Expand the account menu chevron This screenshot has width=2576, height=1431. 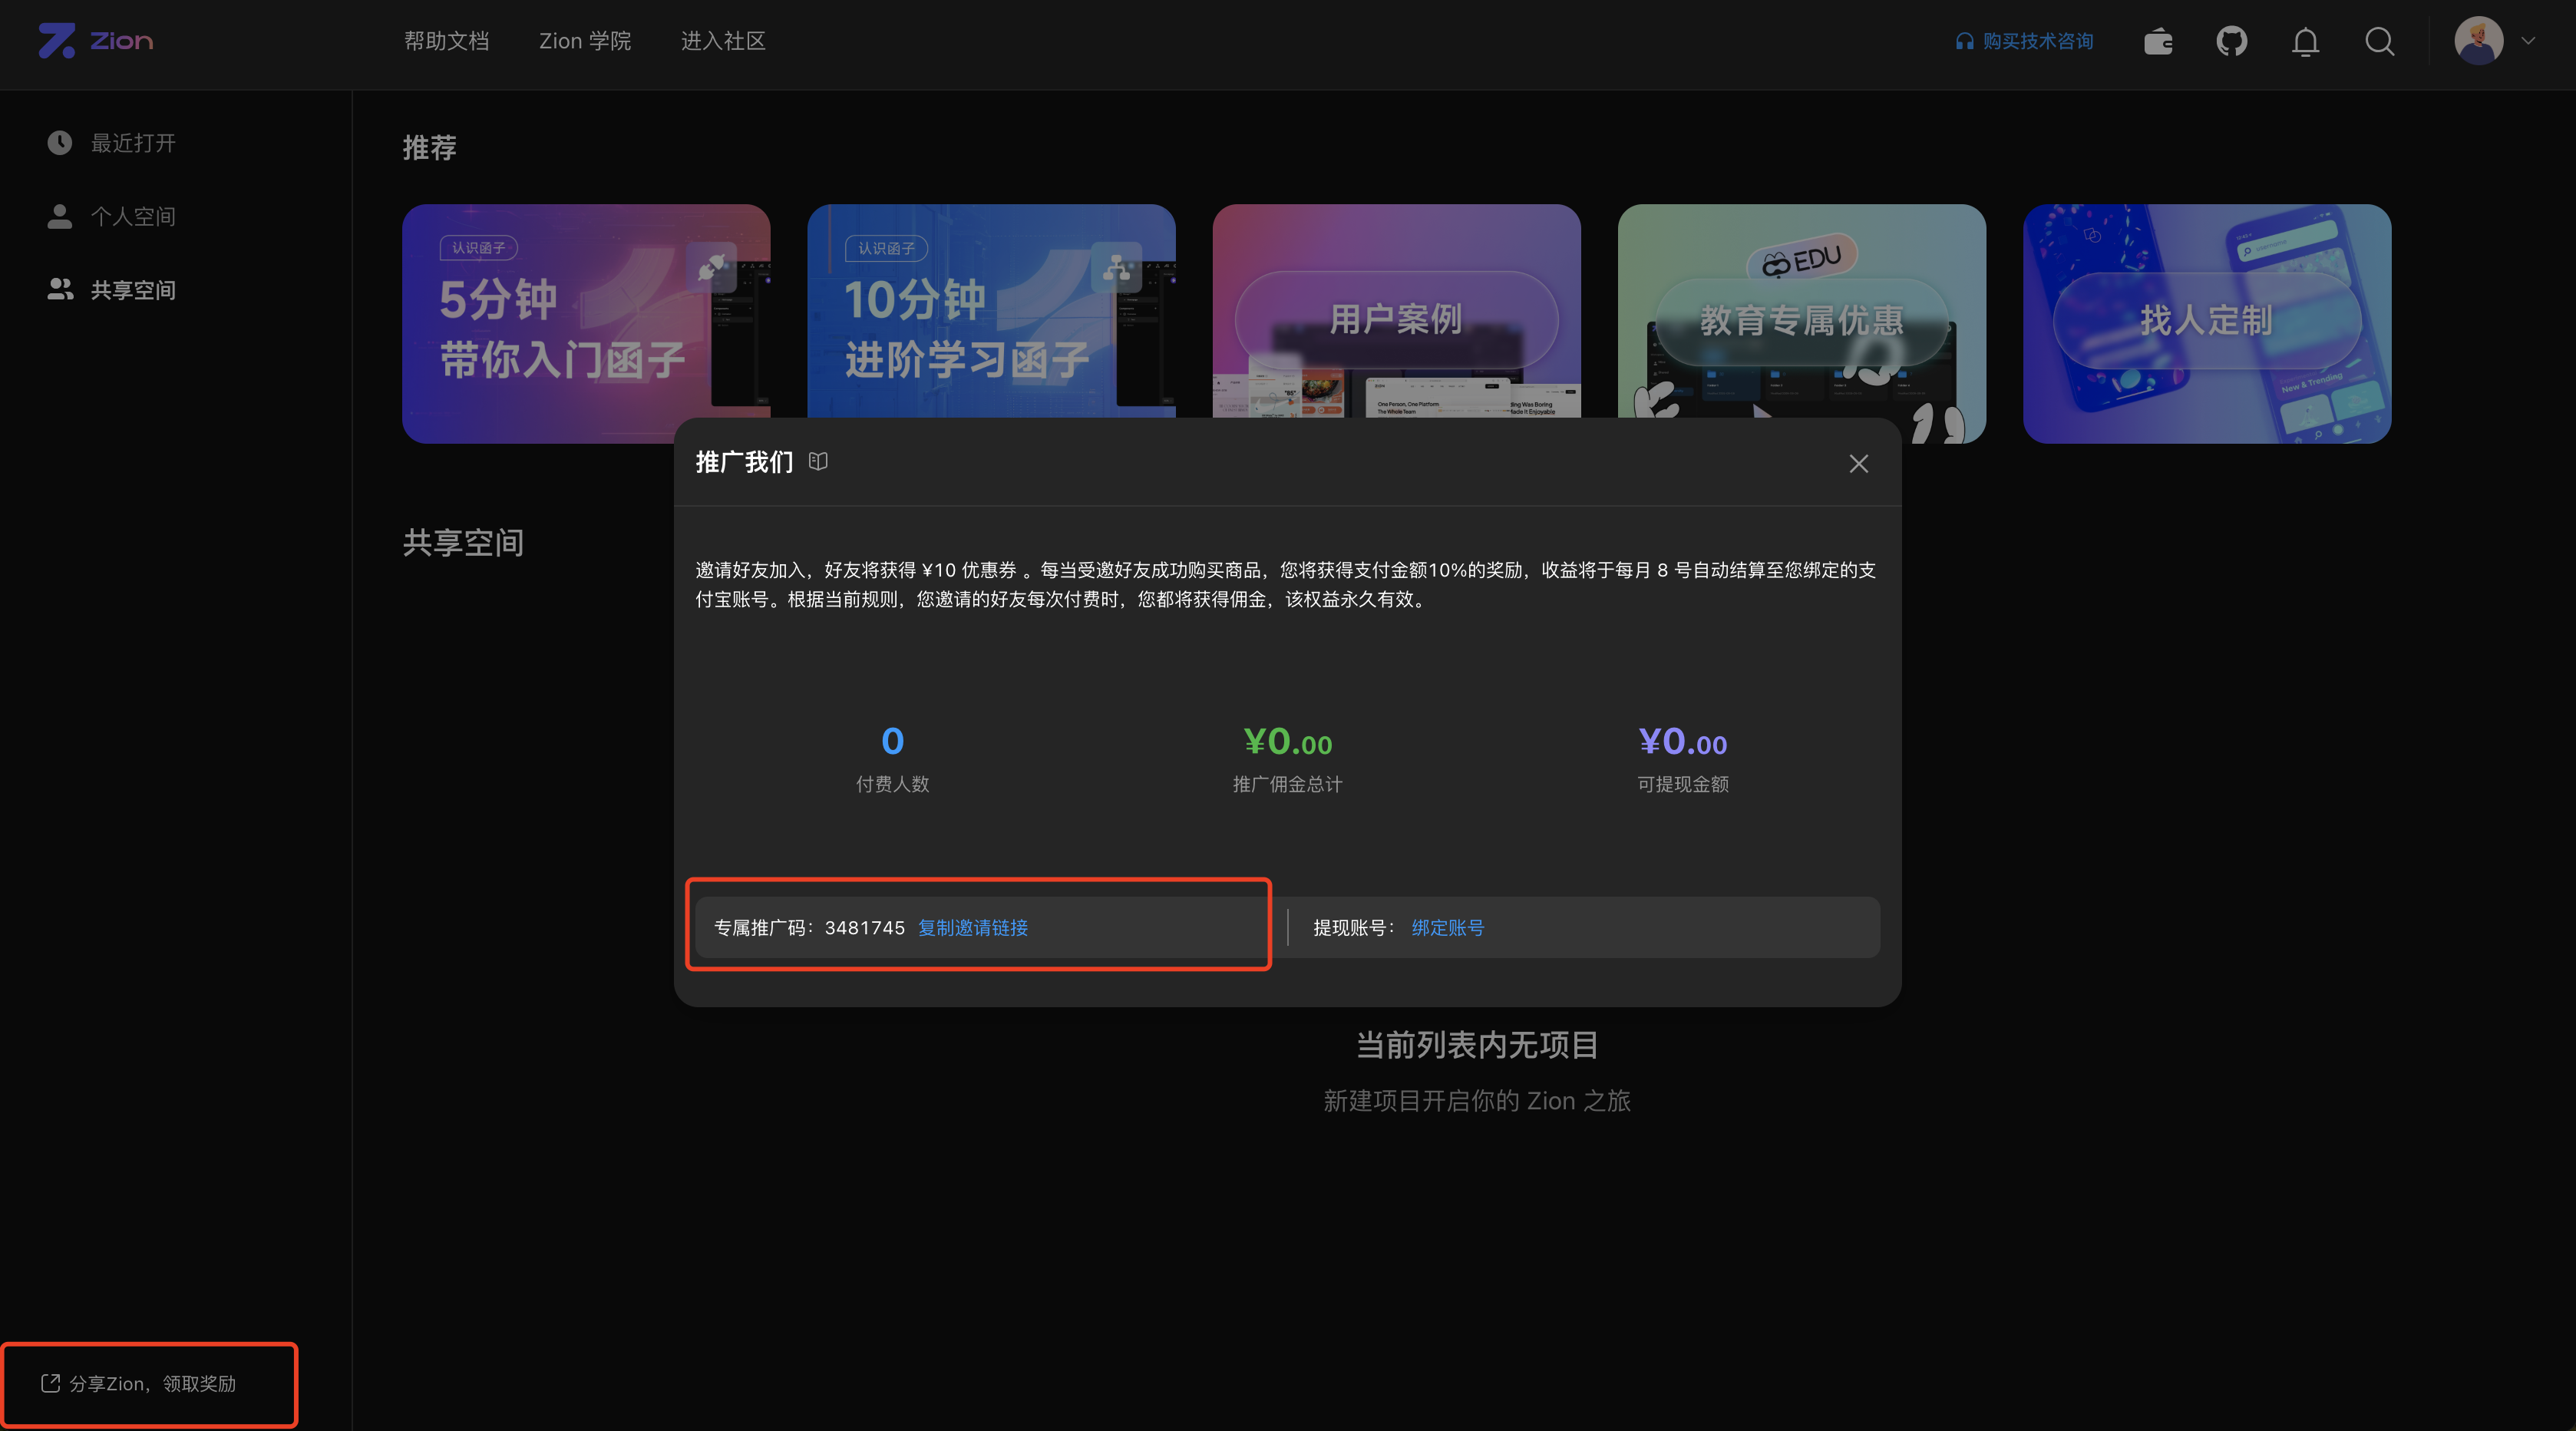2529,41
